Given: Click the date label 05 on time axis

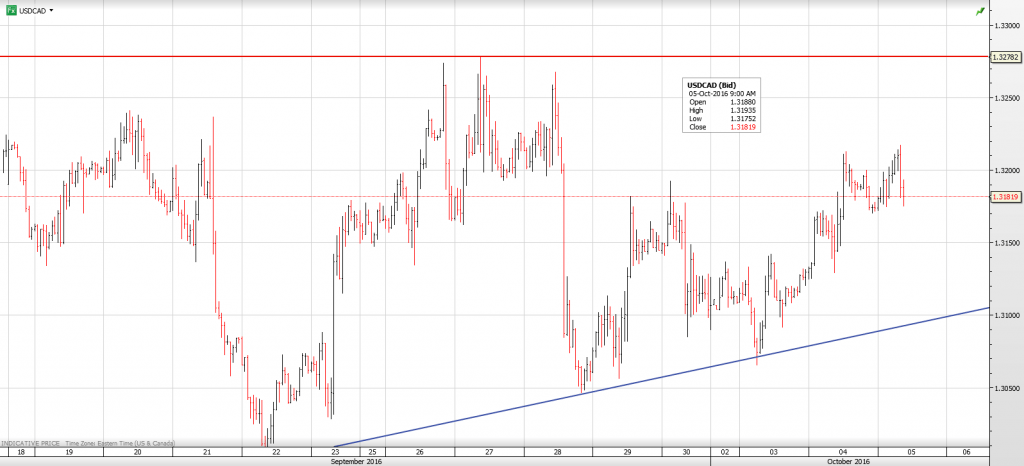Looking at the screenshot, I should coord(912,452).
